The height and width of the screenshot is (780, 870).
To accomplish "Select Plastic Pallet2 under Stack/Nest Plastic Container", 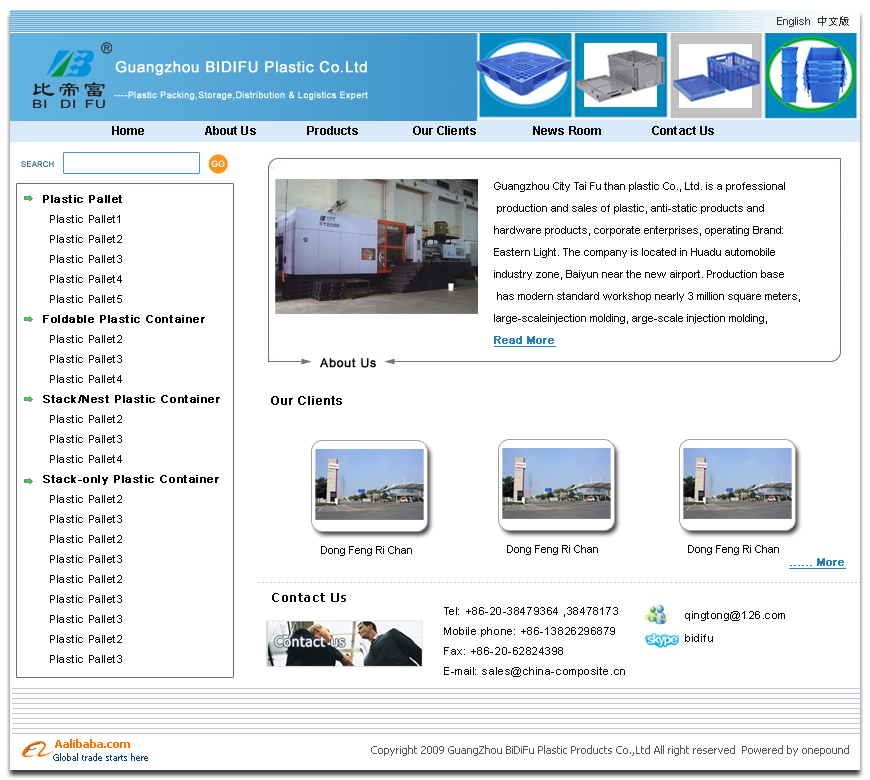I will [85, 419].
